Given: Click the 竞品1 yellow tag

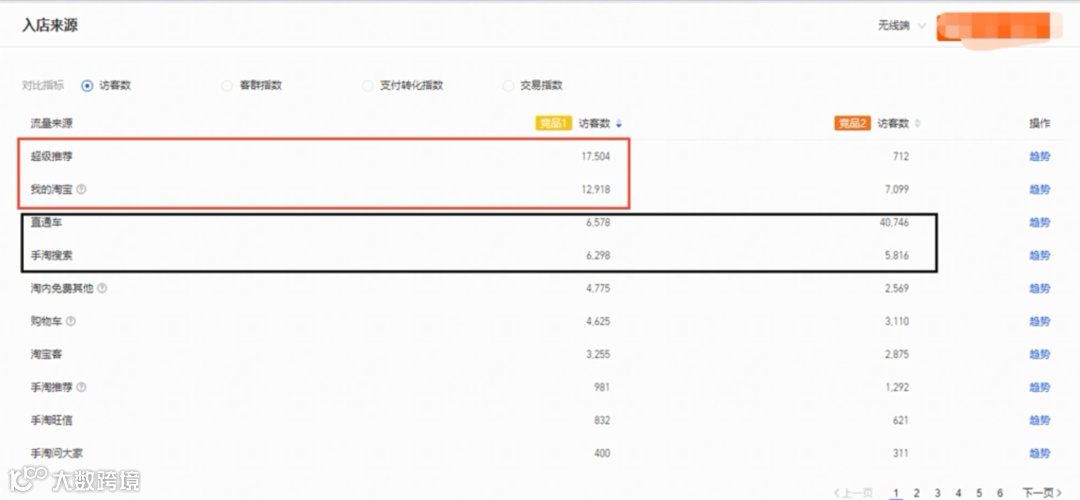Looking at the screenshot, I should pyautogui.click(x=554, y=124).
